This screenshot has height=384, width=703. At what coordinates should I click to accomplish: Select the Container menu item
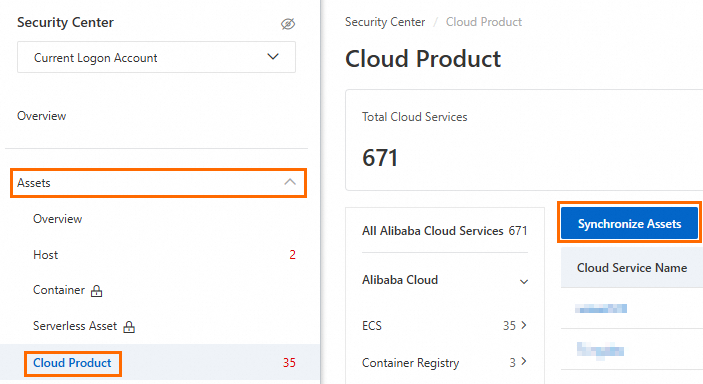pos(59,290)
